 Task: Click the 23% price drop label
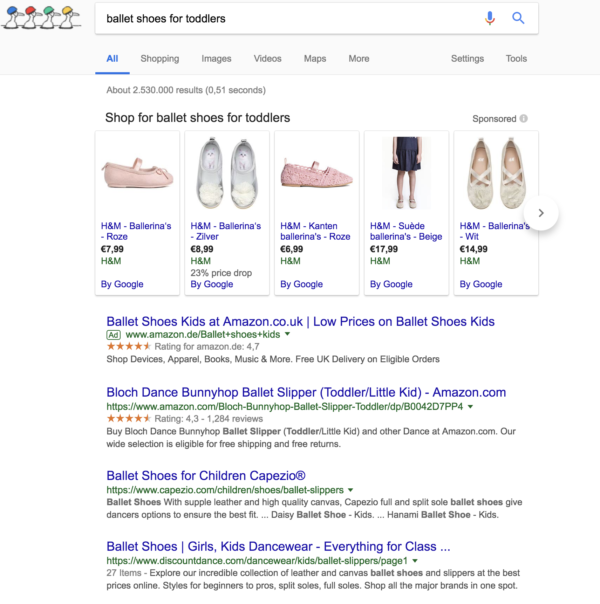coord(221,273)
